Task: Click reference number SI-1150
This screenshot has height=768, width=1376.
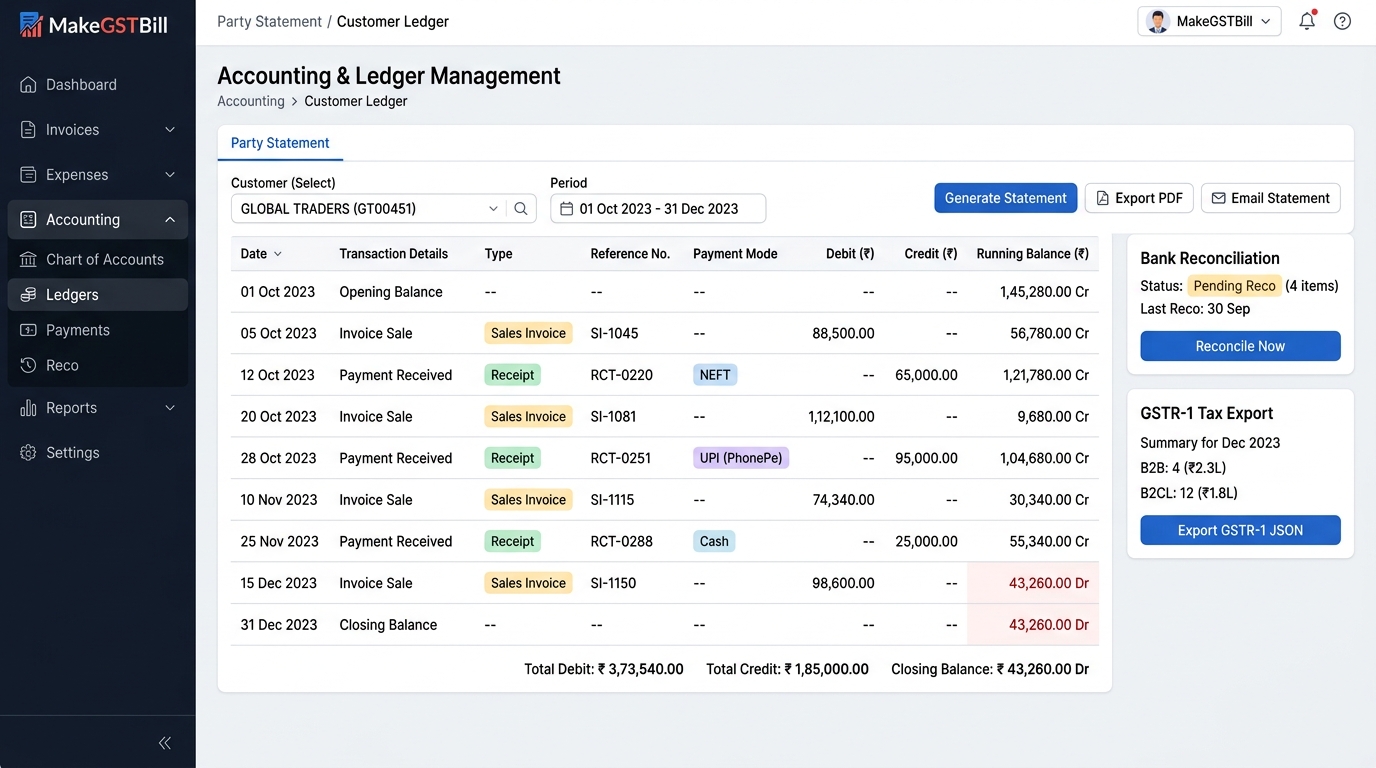Action: [x=613, y=583]
